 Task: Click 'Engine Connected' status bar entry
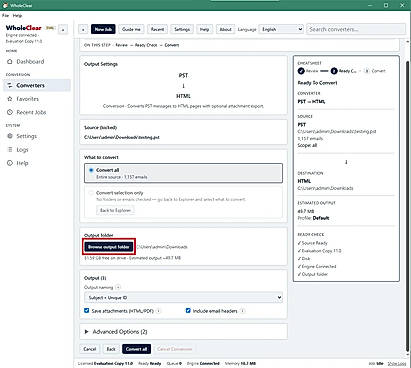tap(203, 363)
